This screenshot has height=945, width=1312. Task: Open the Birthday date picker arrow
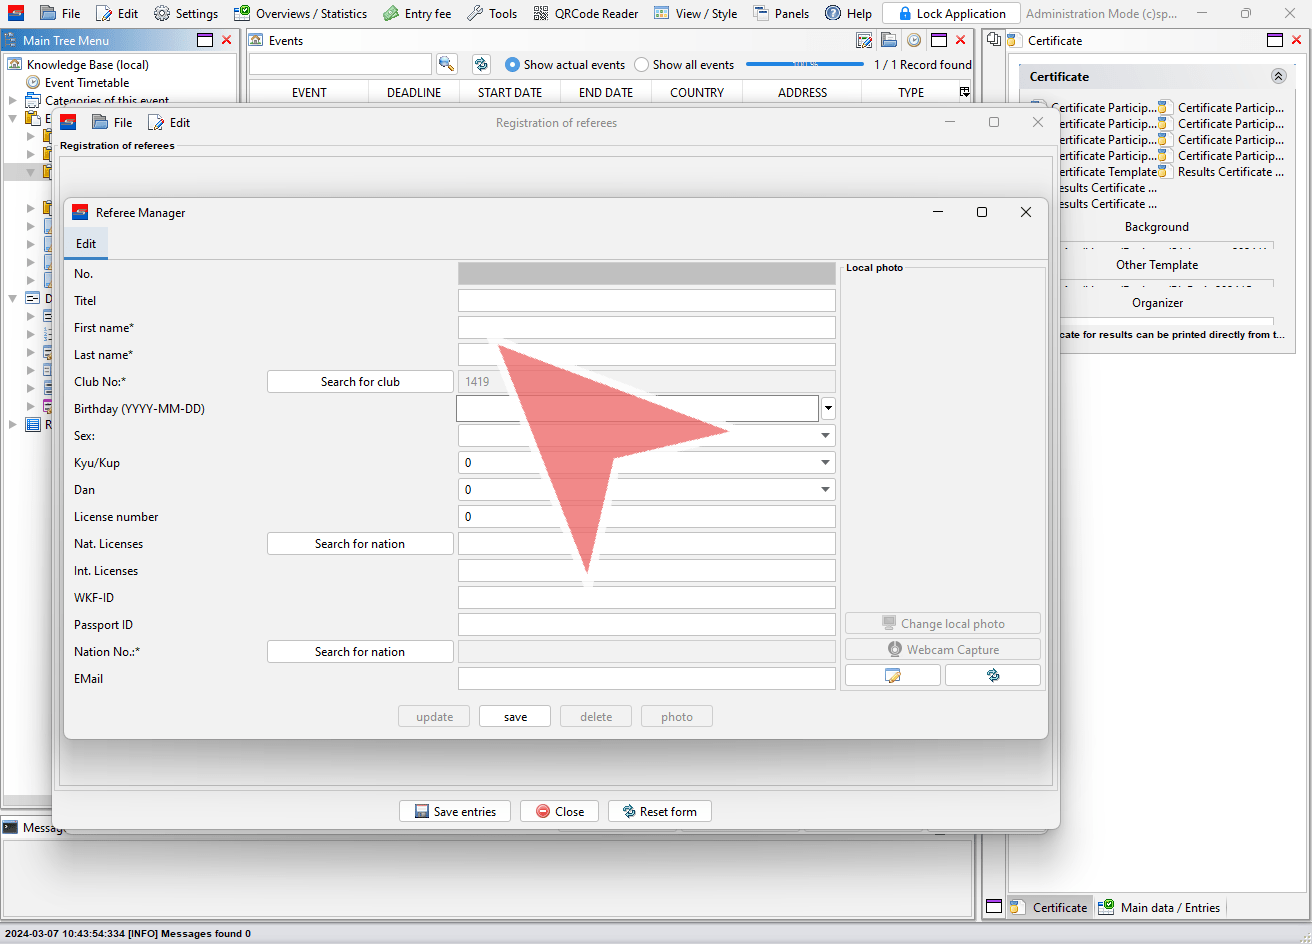click(828, 408)
